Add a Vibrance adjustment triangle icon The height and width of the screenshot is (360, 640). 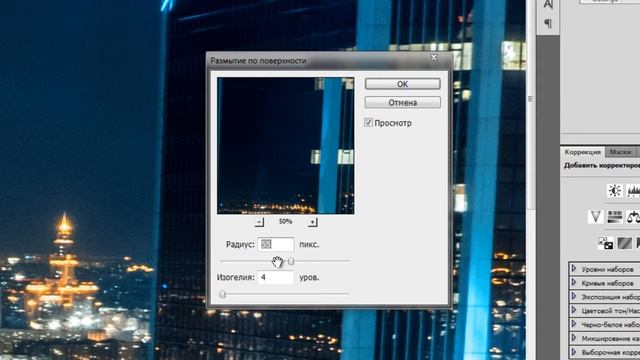point(596,217)
